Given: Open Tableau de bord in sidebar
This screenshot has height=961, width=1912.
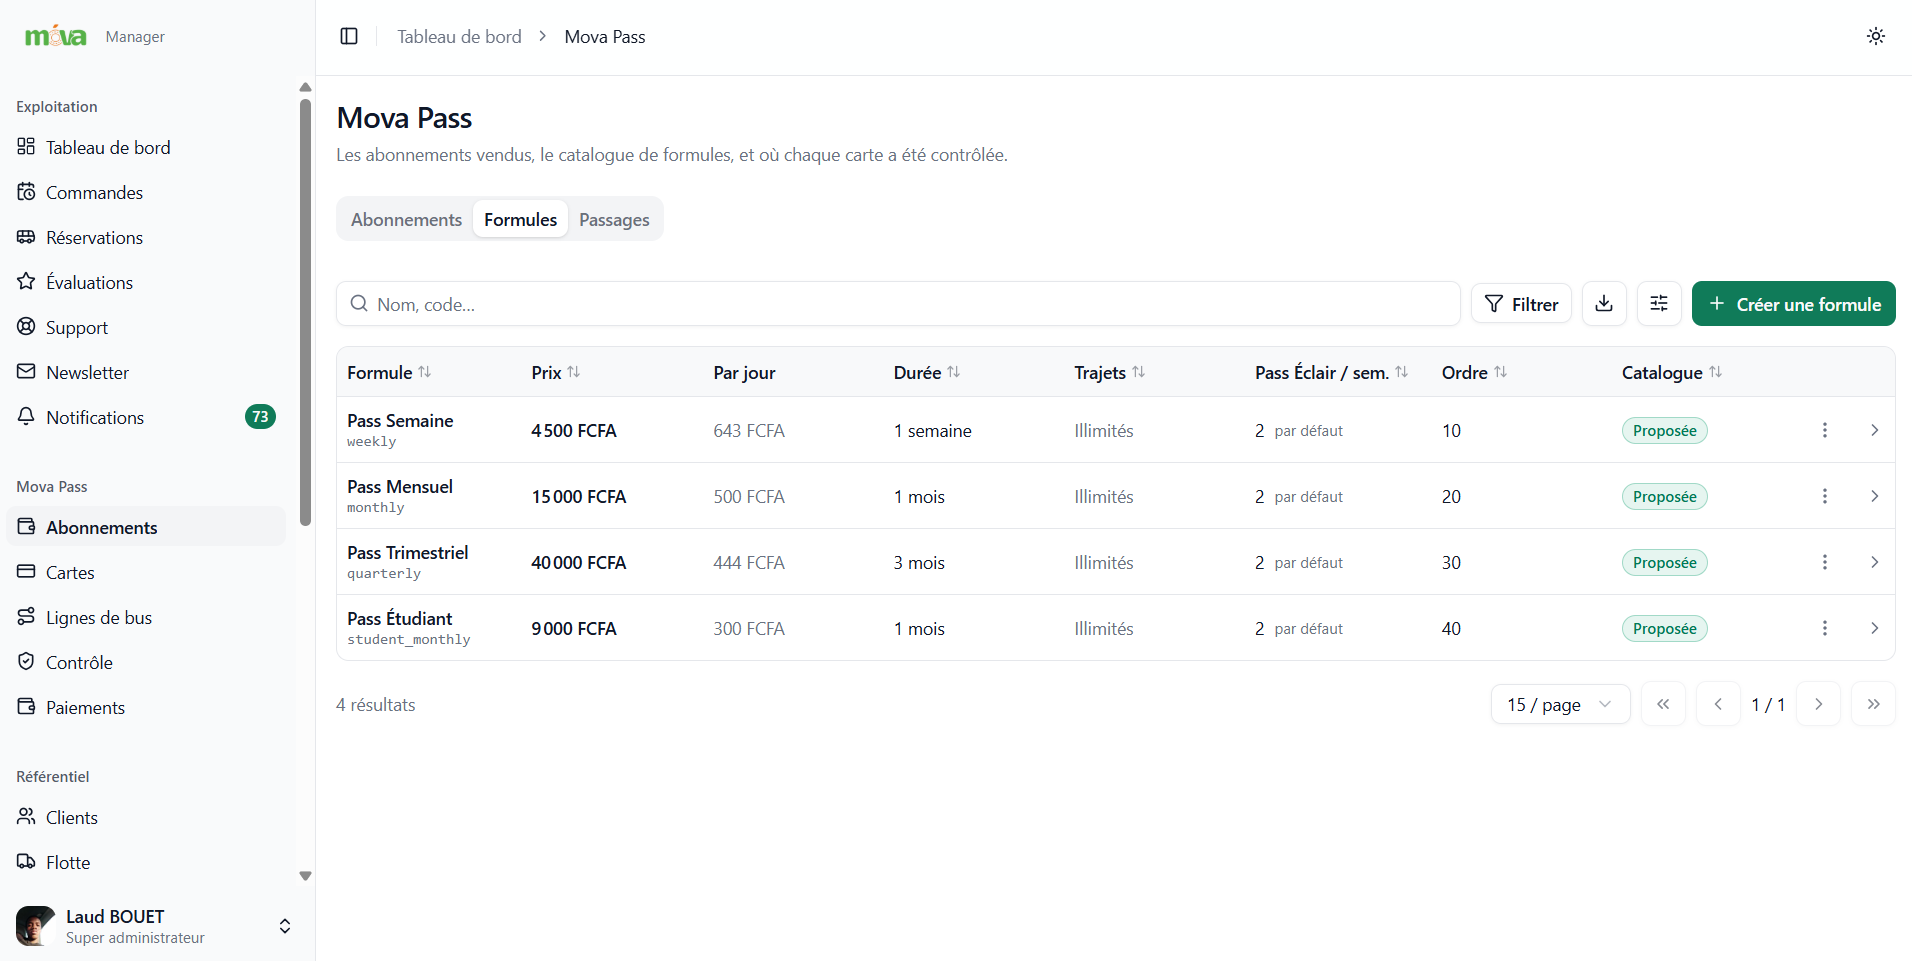Looking at the screenshot, I should coord(146,147).
